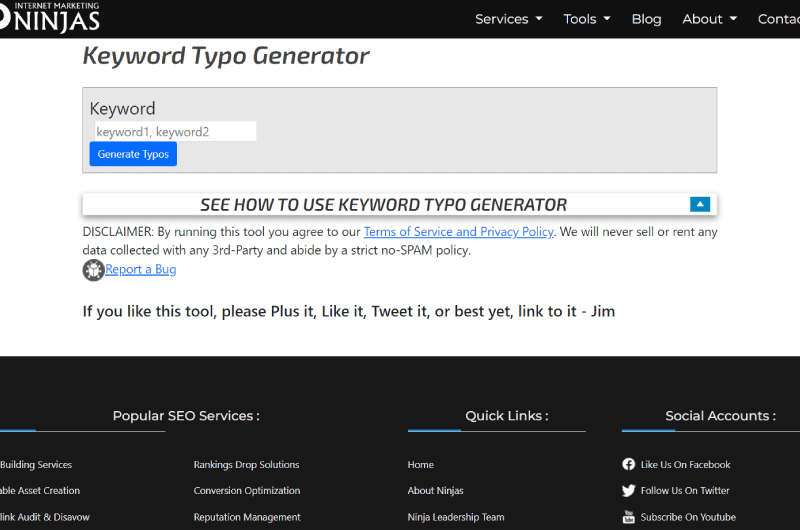Click the Twitter bird icon
Screen dimensions: 800x530
click(x=628, y=490)
